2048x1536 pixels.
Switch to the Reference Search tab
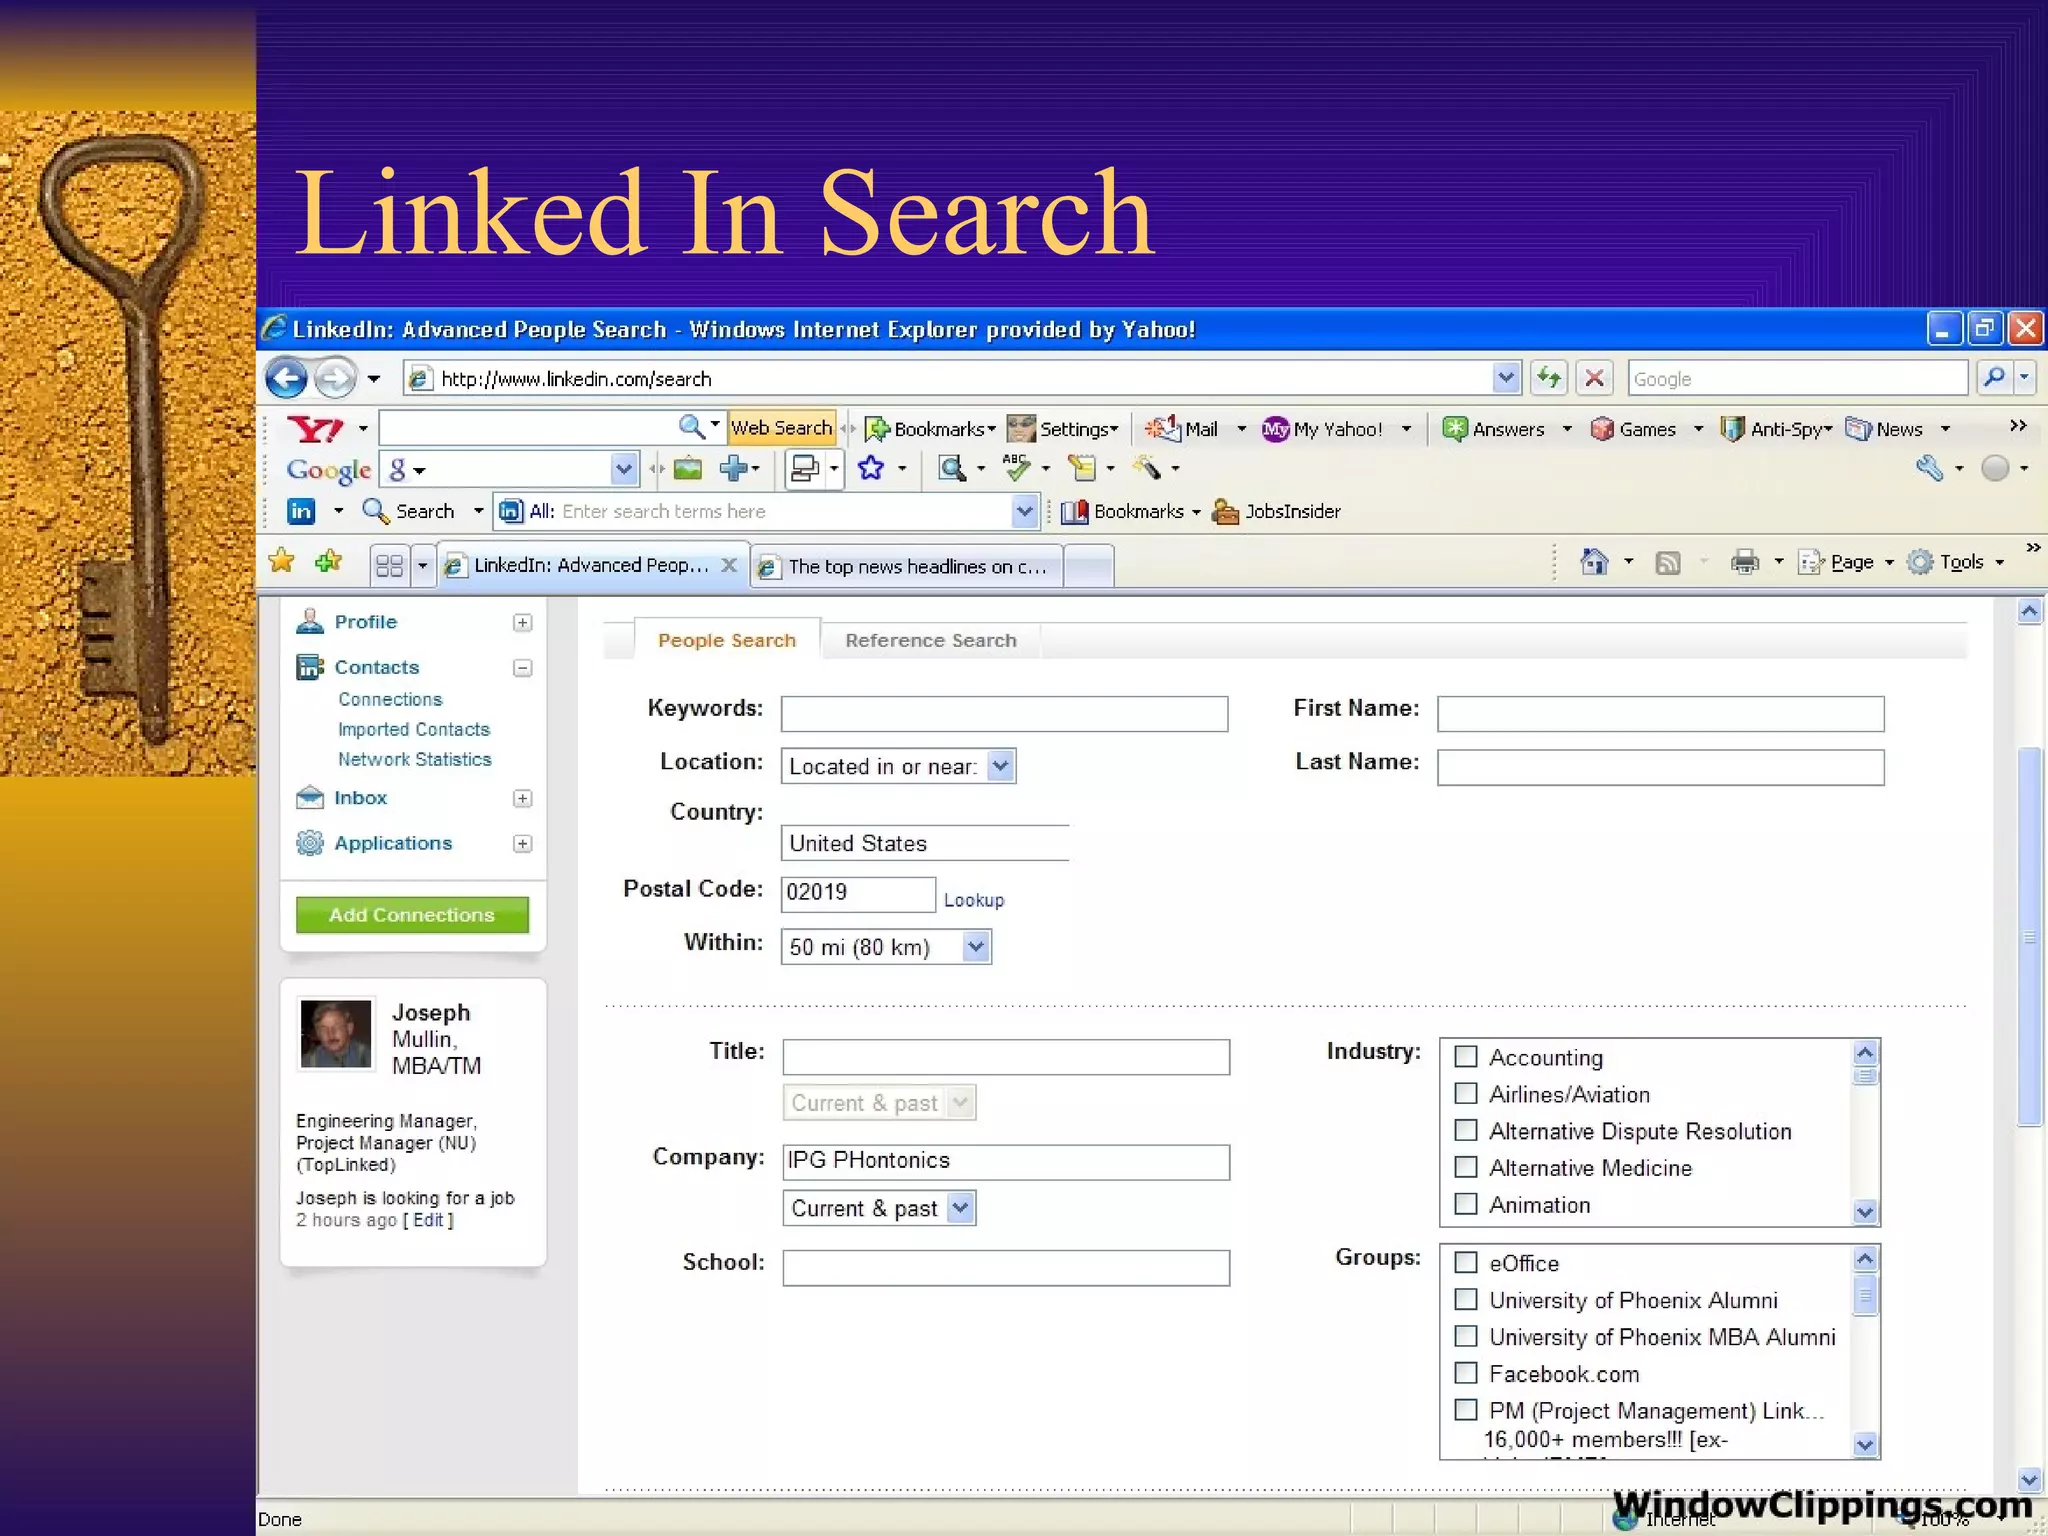pos(930,640)
